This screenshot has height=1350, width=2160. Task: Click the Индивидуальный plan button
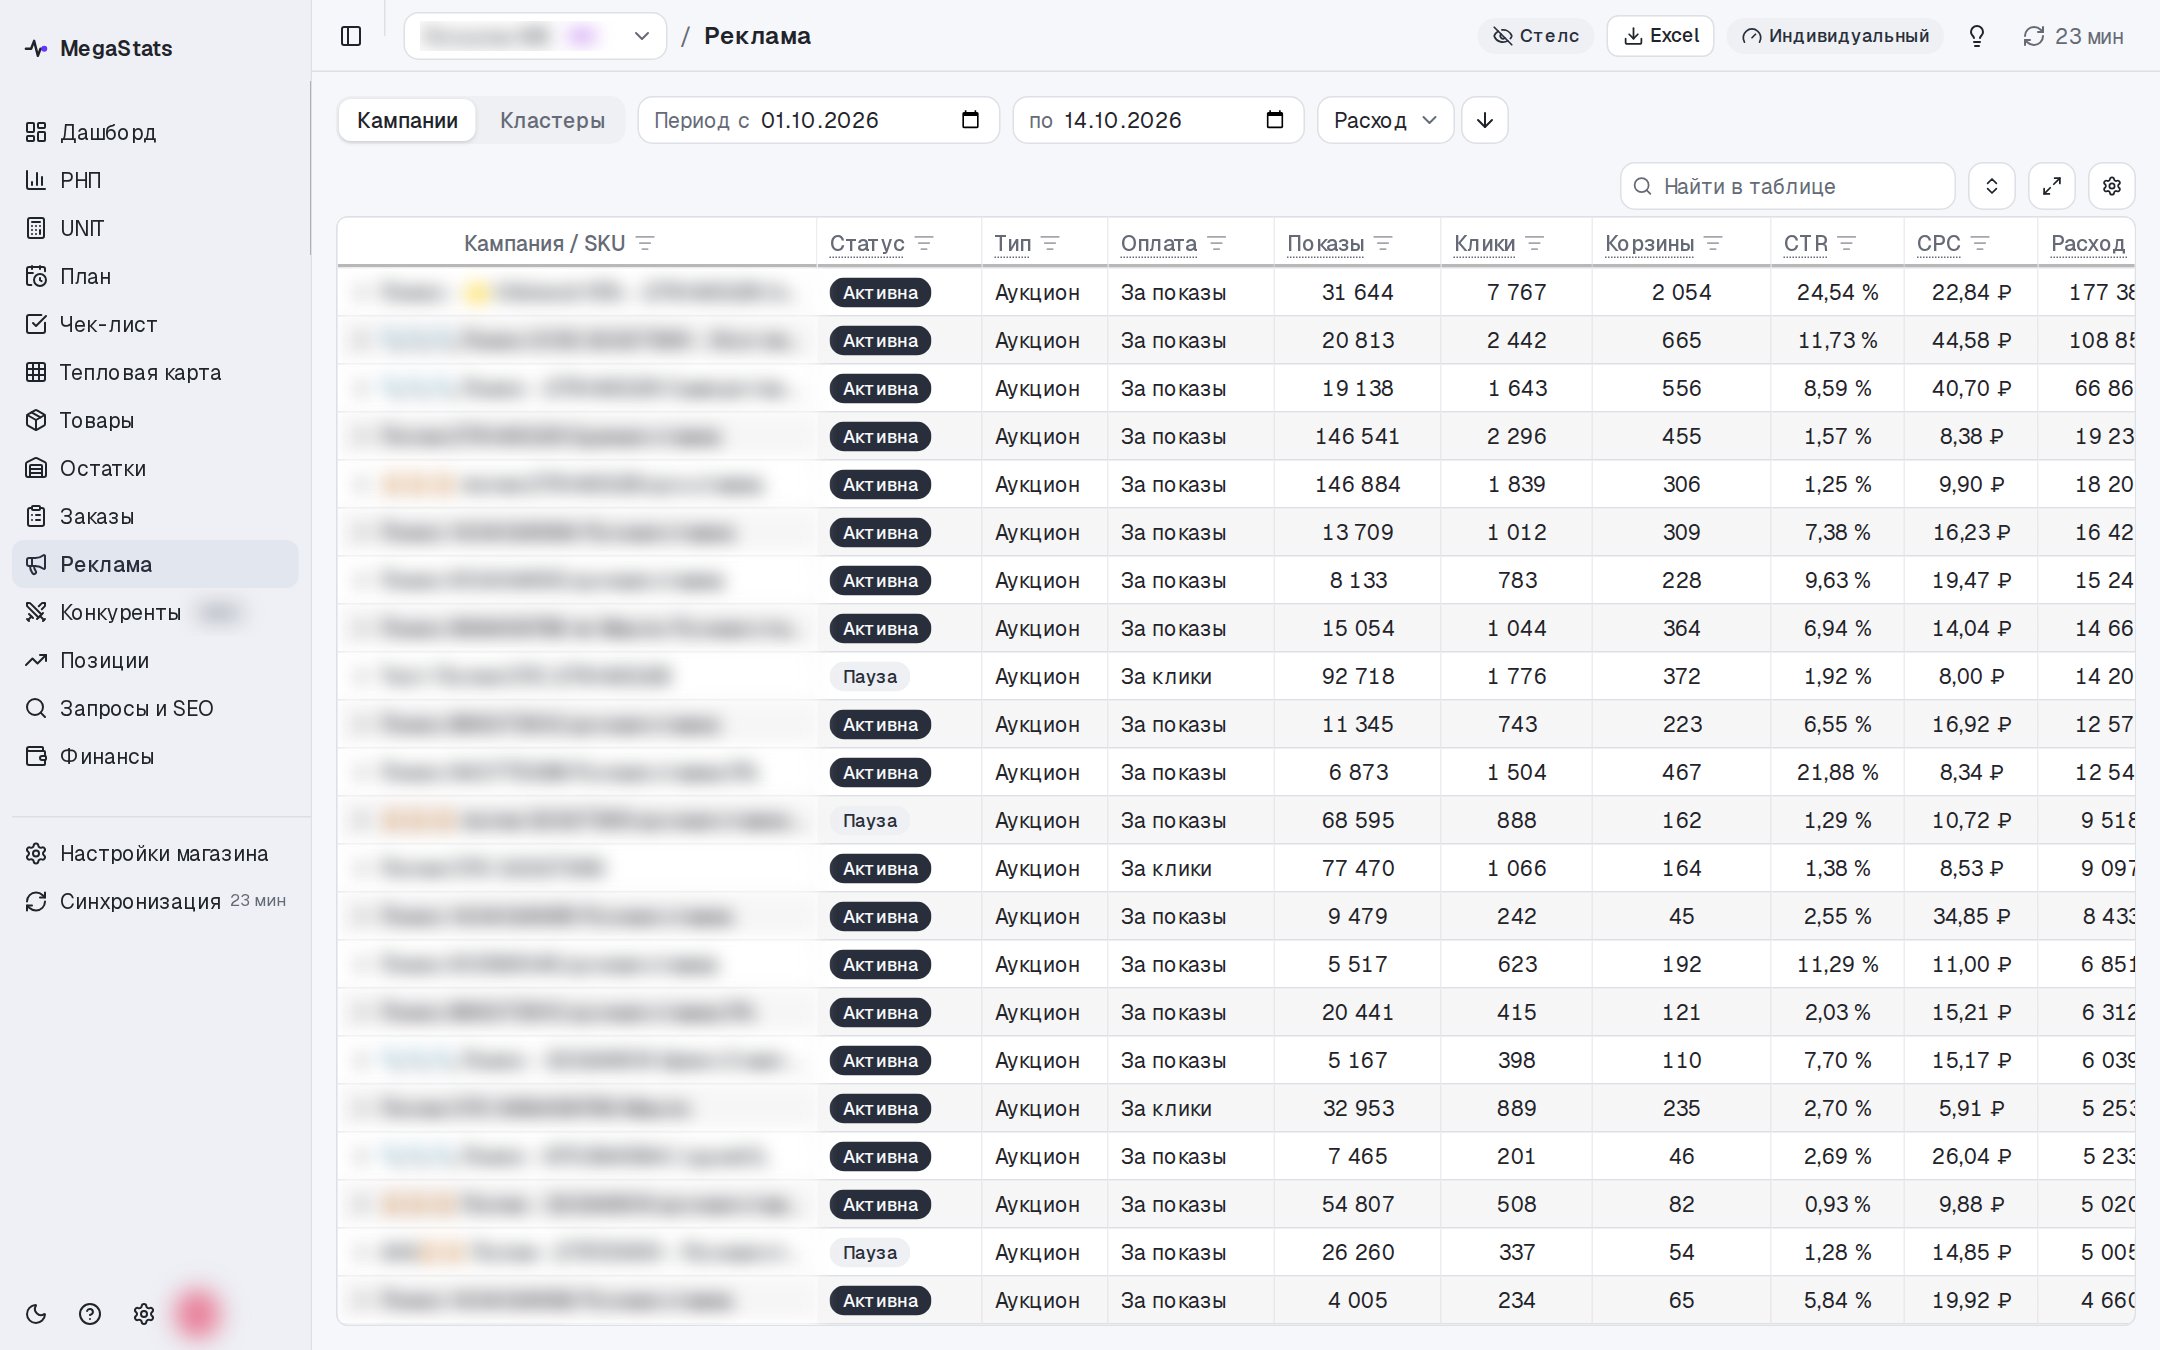(1835, 36)
